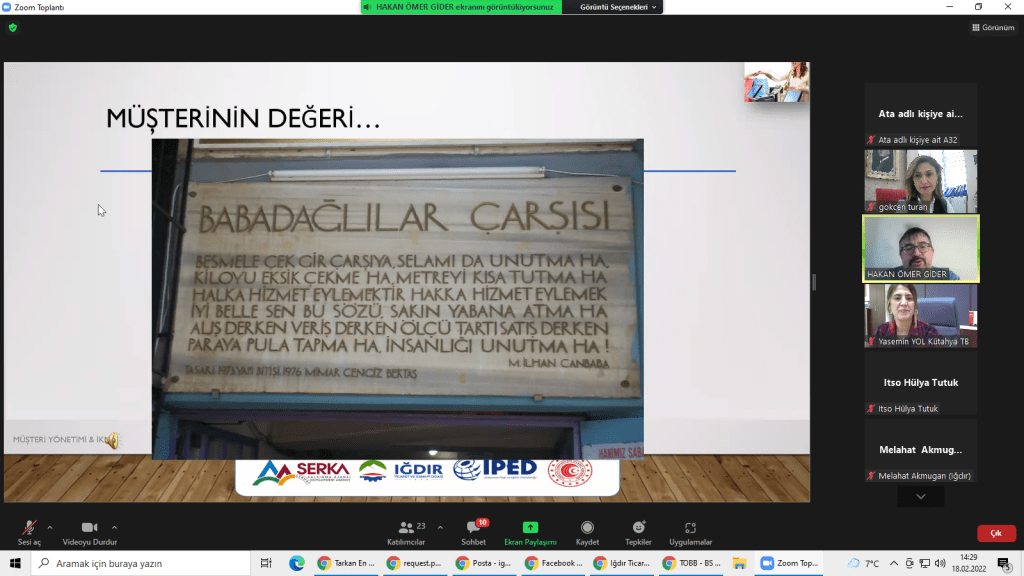This screenshot has width=1024, height=576.
Task: Click the green encryption shield icon
Action: pyautogui.click(x=13, y=28)
